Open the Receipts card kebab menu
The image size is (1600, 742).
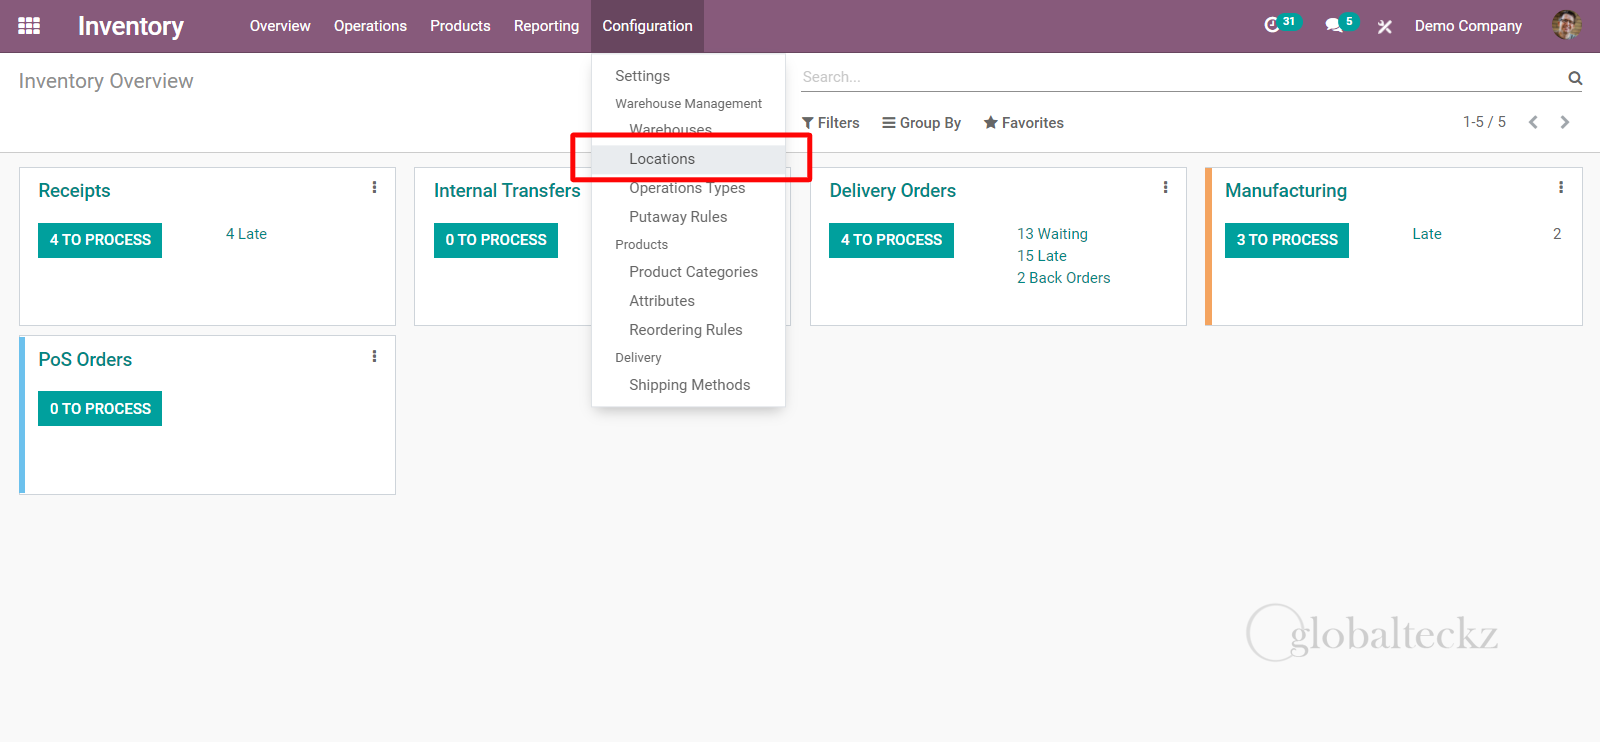pyautogui.click(x=374, y=187)
